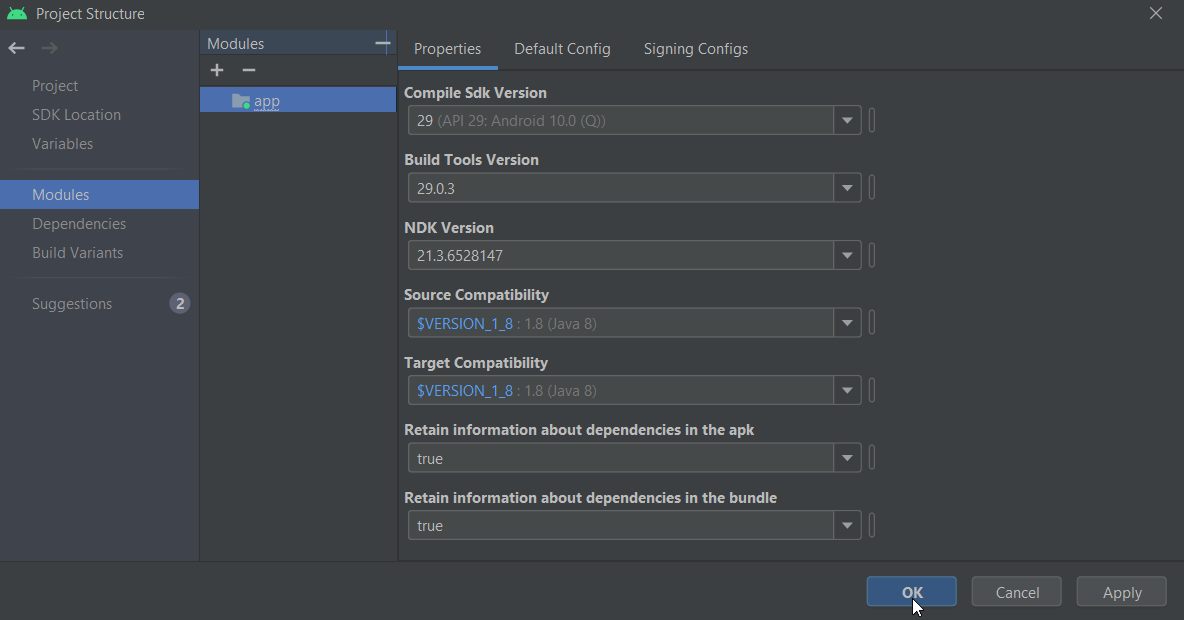
Task: Open the Dependencies section
Action: [x=79, y=224]
